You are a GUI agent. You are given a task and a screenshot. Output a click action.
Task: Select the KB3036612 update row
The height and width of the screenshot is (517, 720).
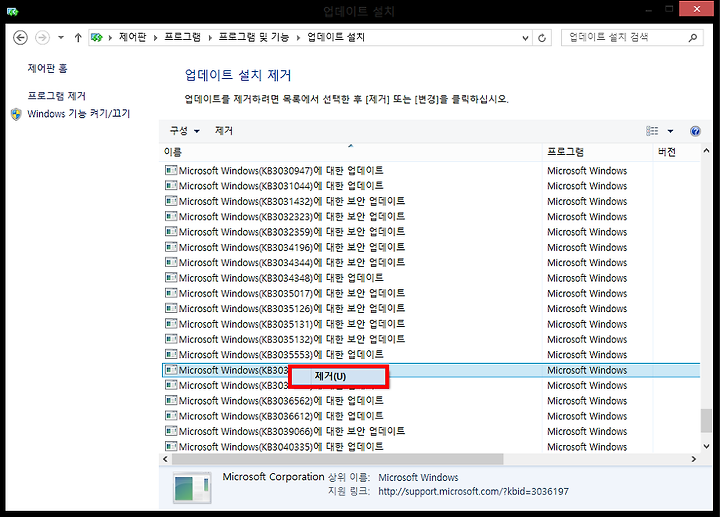[x=431, y=416]
